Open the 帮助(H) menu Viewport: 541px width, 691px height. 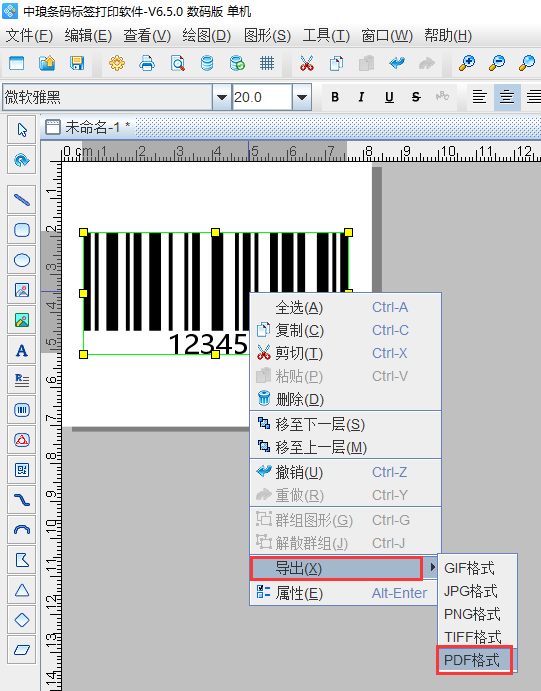(x=448, y=36)
